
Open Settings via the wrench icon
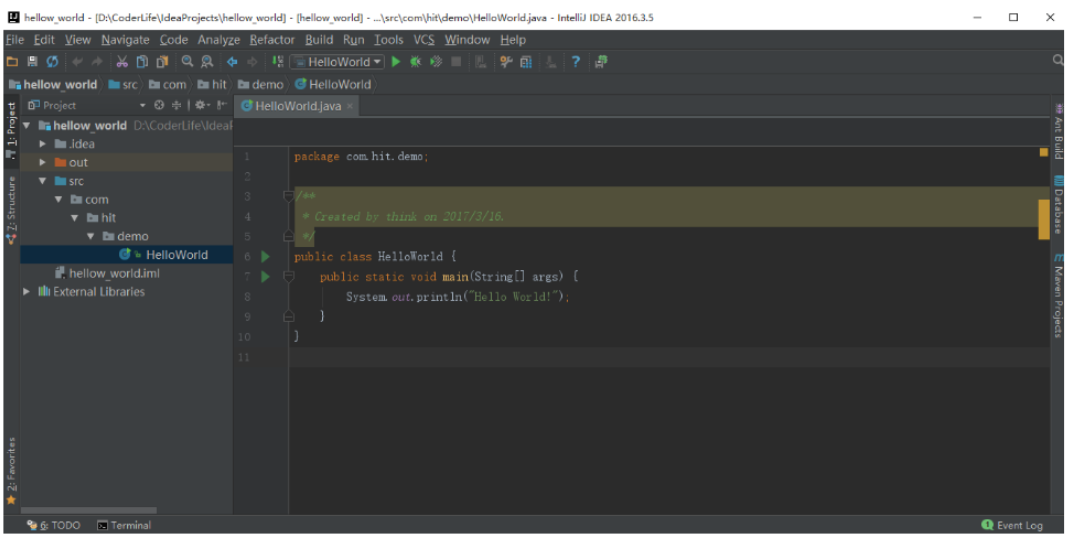click(x=506, y=62)
